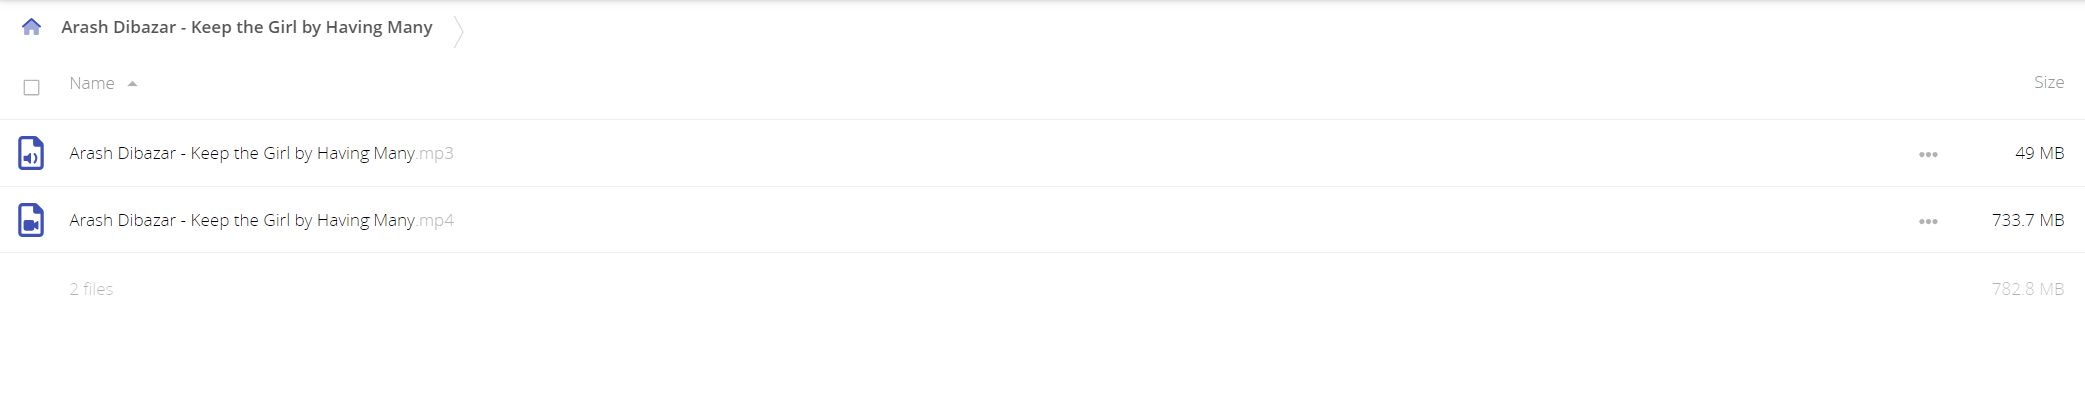Screen dimensions: 2085x407
Task: Select the .mp4 extension text of second file
Action: [x=435, y=221]
